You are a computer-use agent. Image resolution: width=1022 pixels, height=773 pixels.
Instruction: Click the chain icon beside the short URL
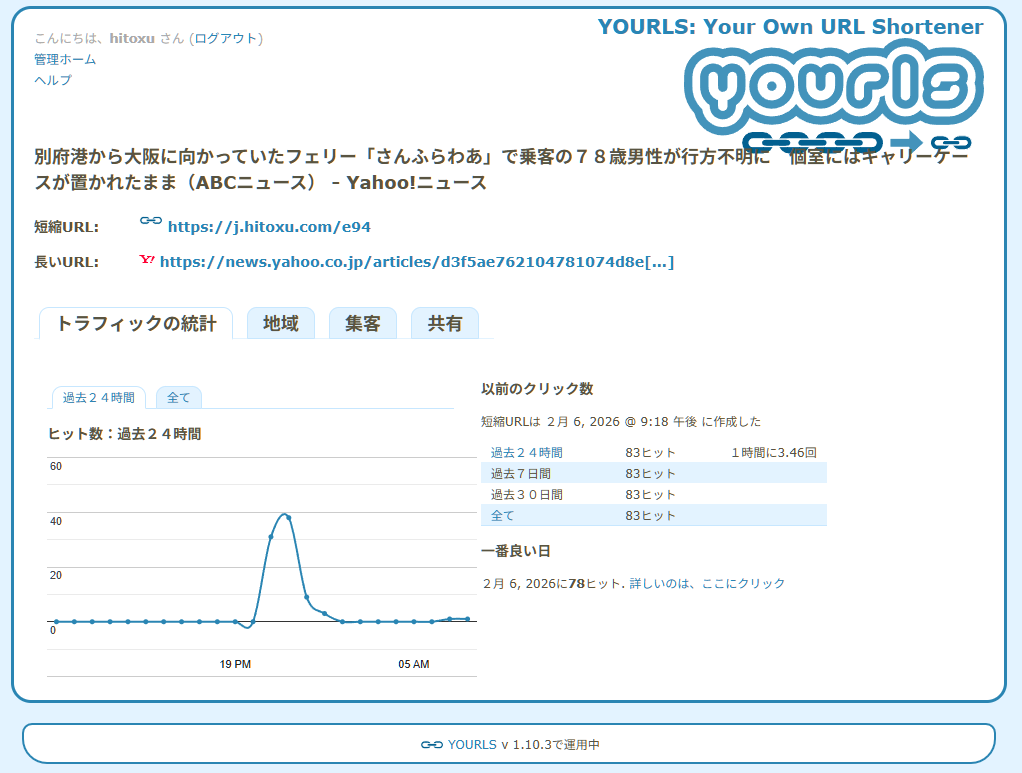(150, 221)
